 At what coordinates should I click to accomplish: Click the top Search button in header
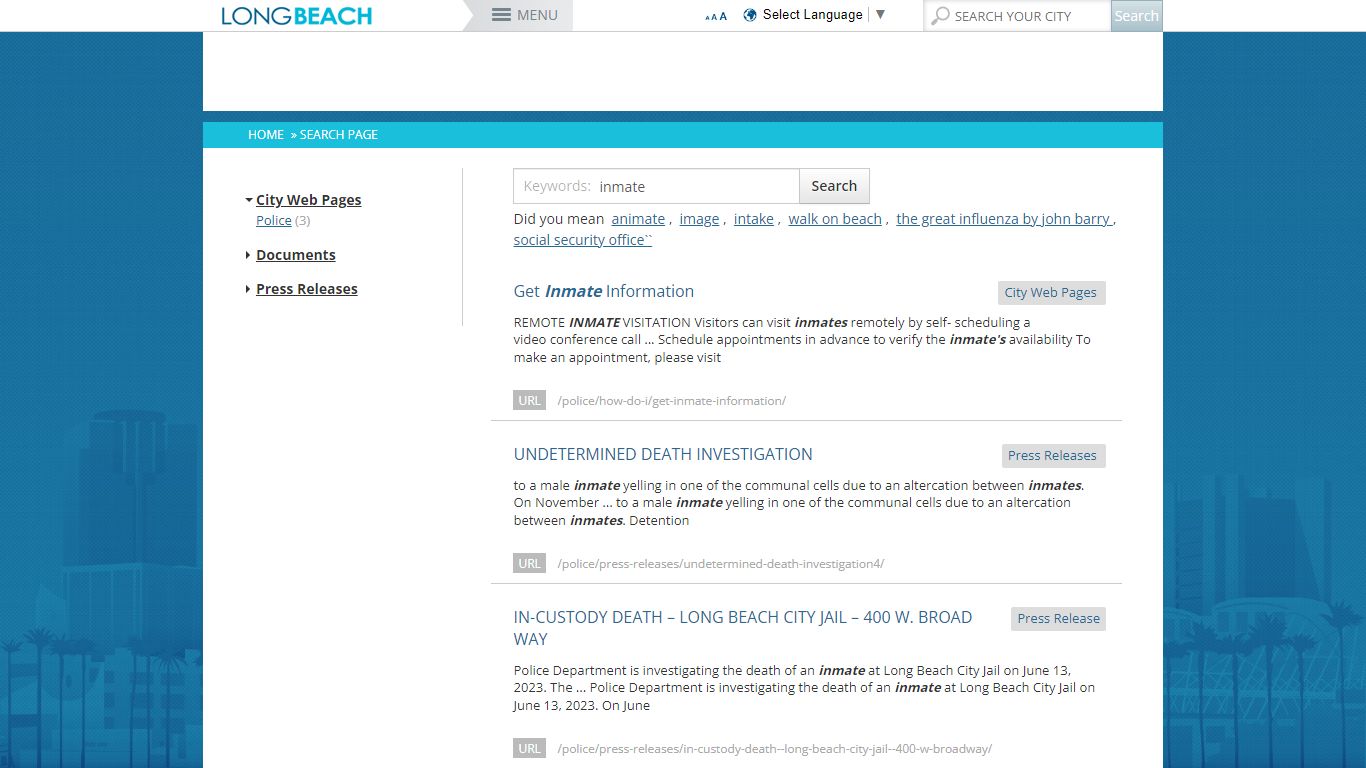(1136, 16)
